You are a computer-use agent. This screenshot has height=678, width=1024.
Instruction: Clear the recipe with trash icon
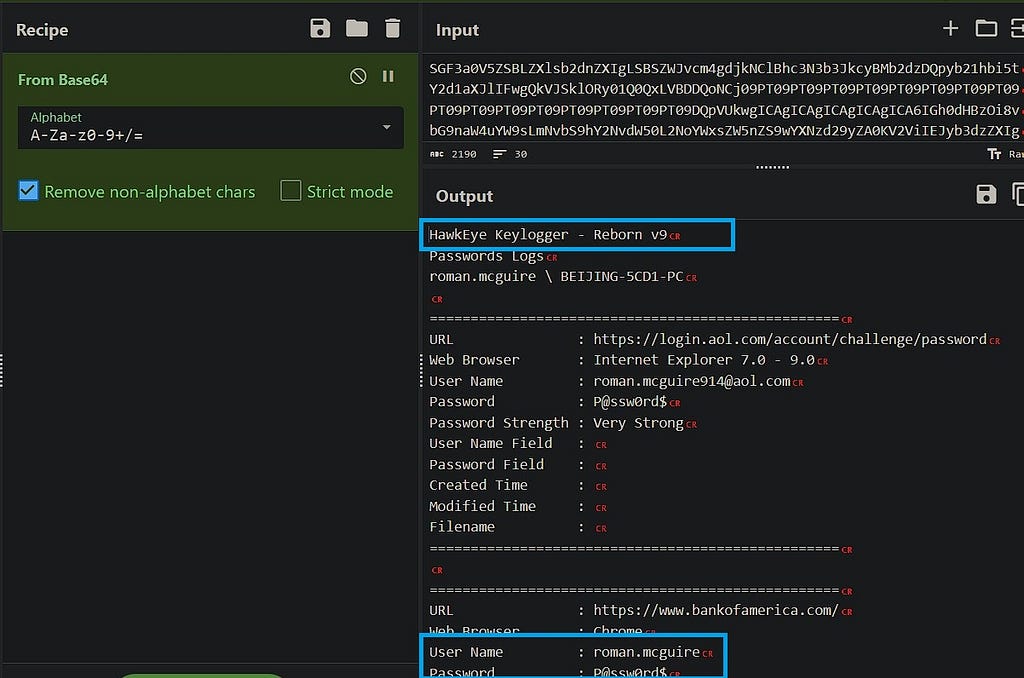tap(392, 28)
